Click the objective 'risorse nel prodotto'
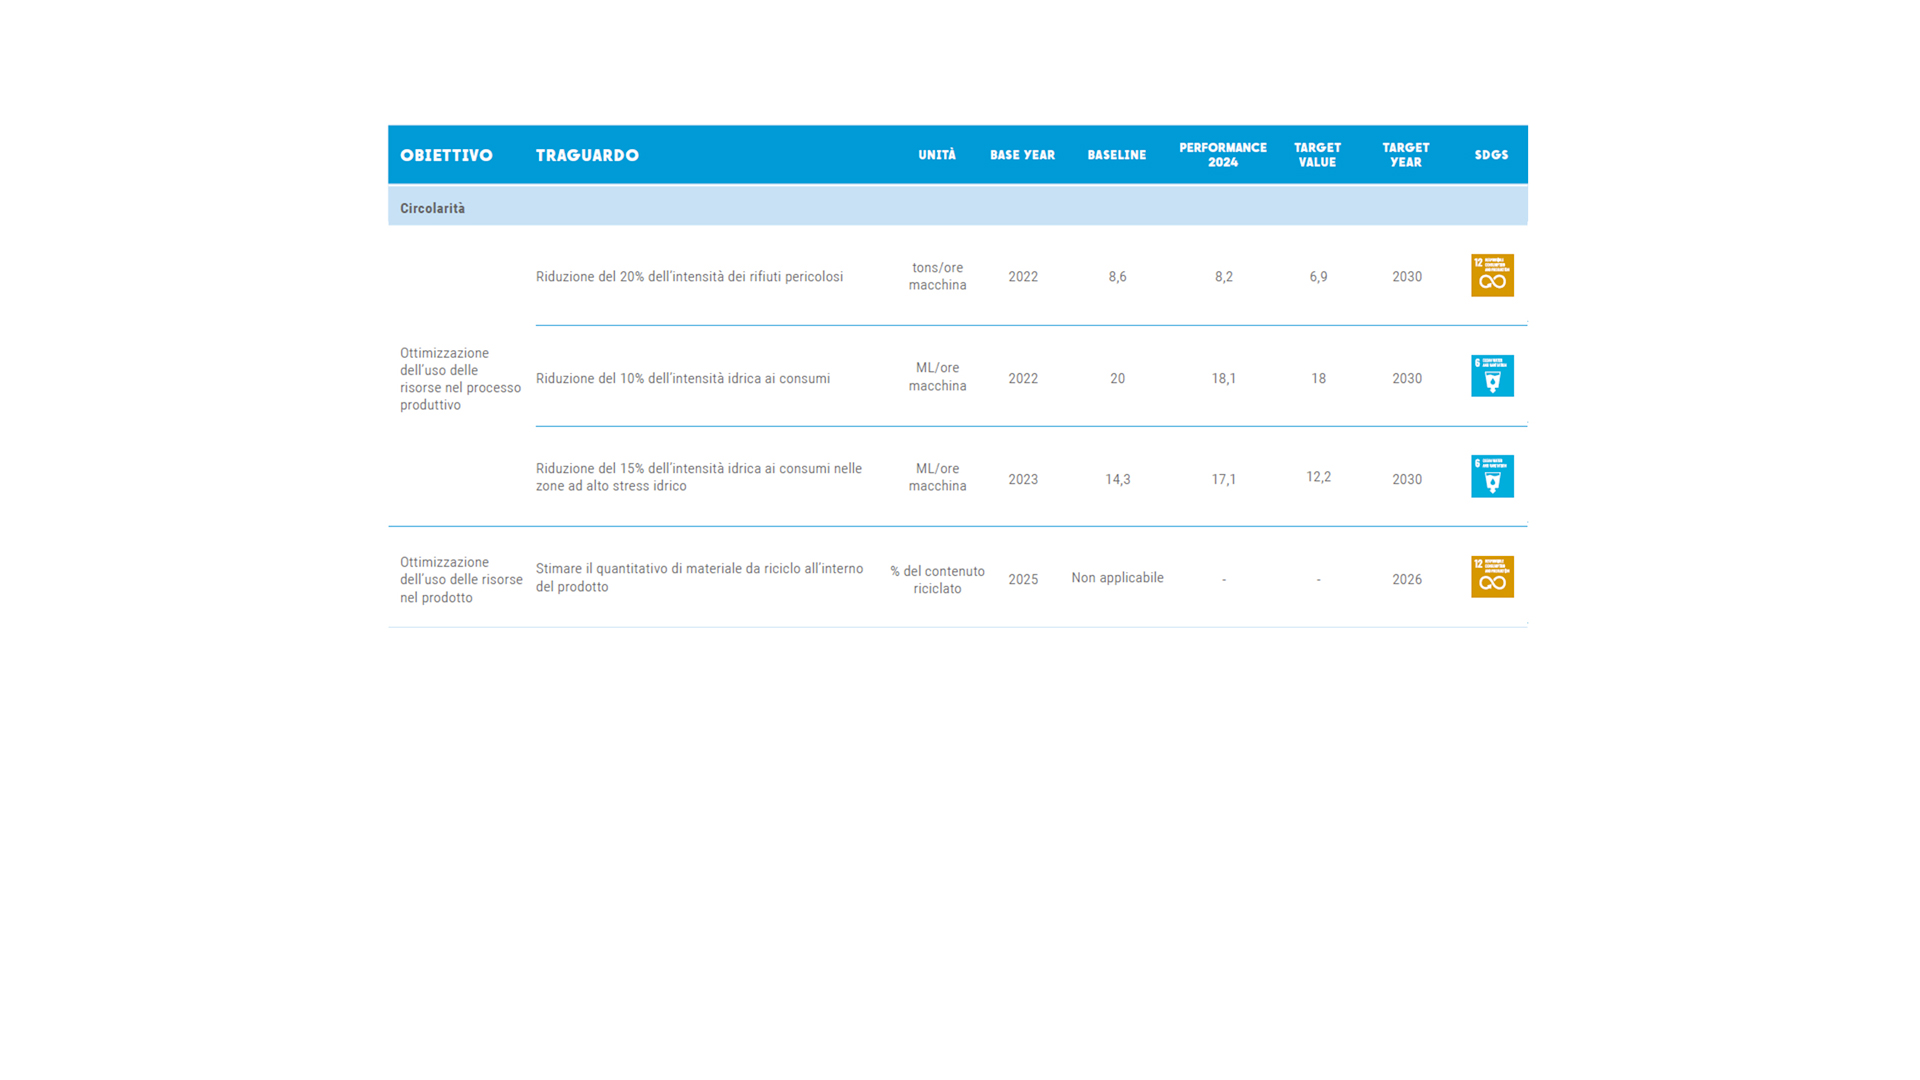The image size is (1920, 1080). tap(461, 580)
